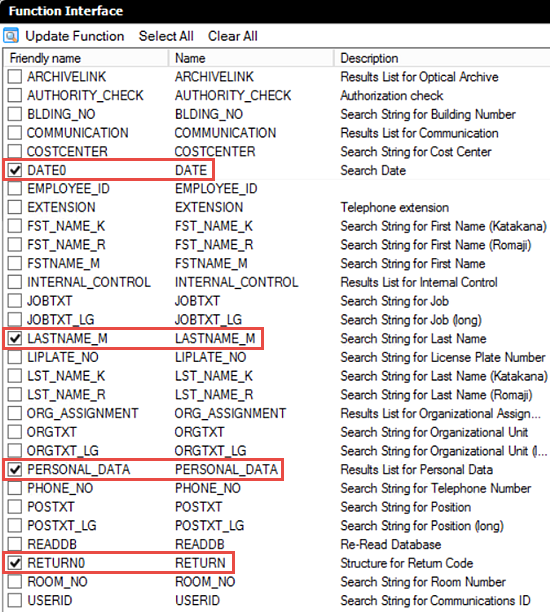Tick the EMPLOYEE_ID checkbox
Image resolution: width=550 pixels, height=612 pixels.
click(15, 189)
